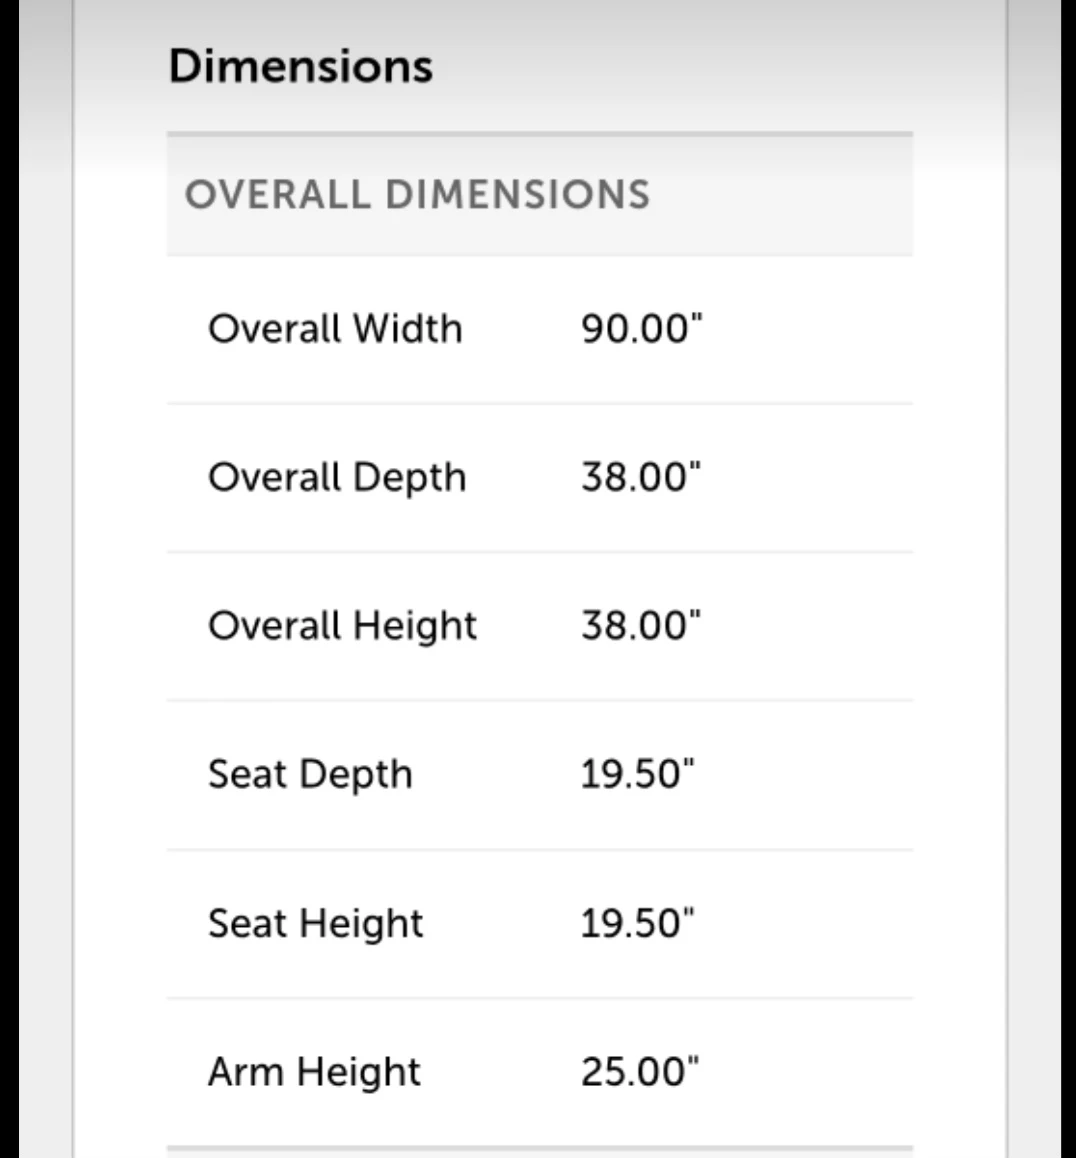The width and height of the screenshot is (1076, 1158).
Task: Click the Overall Width label
Action: coord(335,328)
